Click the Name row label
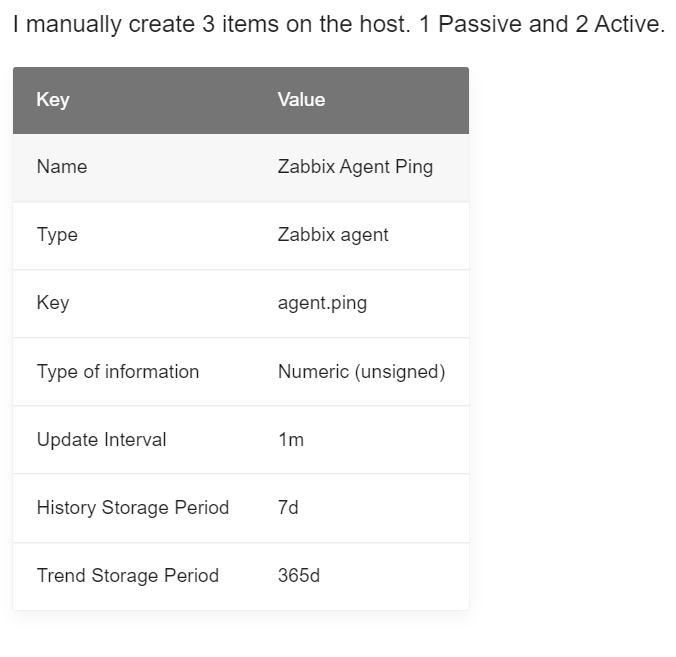 point(62,167)
